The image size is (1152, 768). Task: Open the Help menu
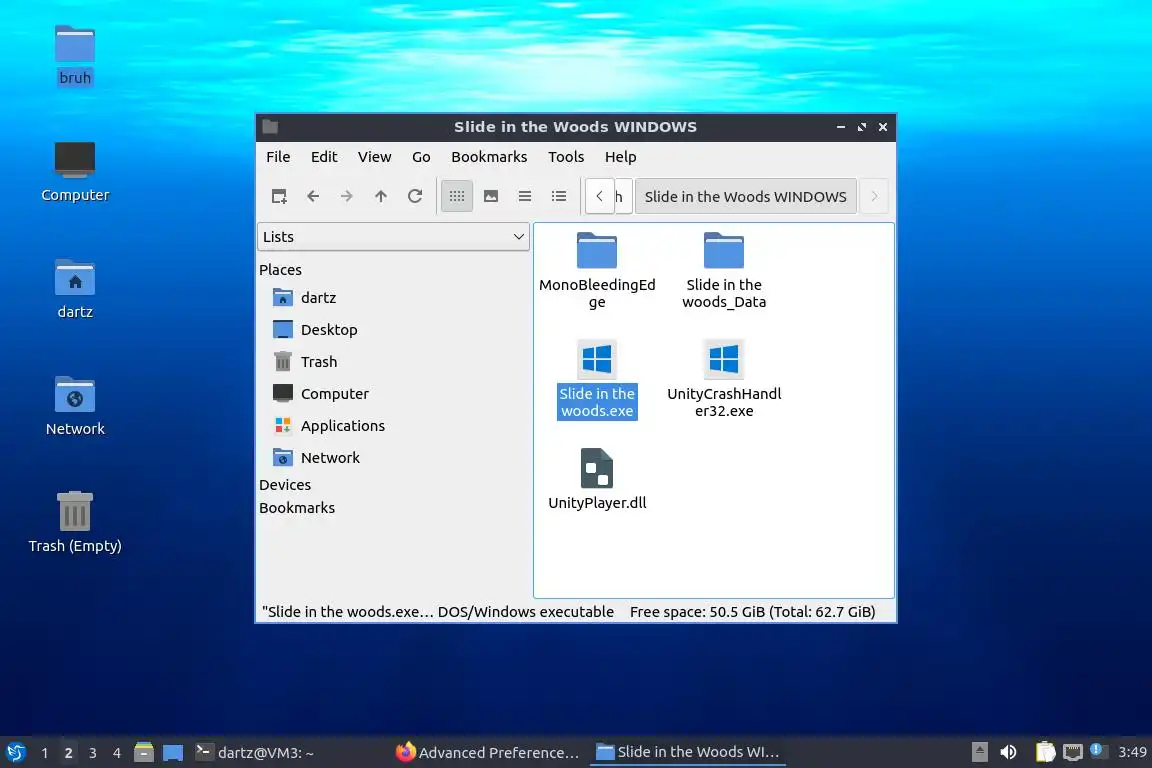point(621,157)
